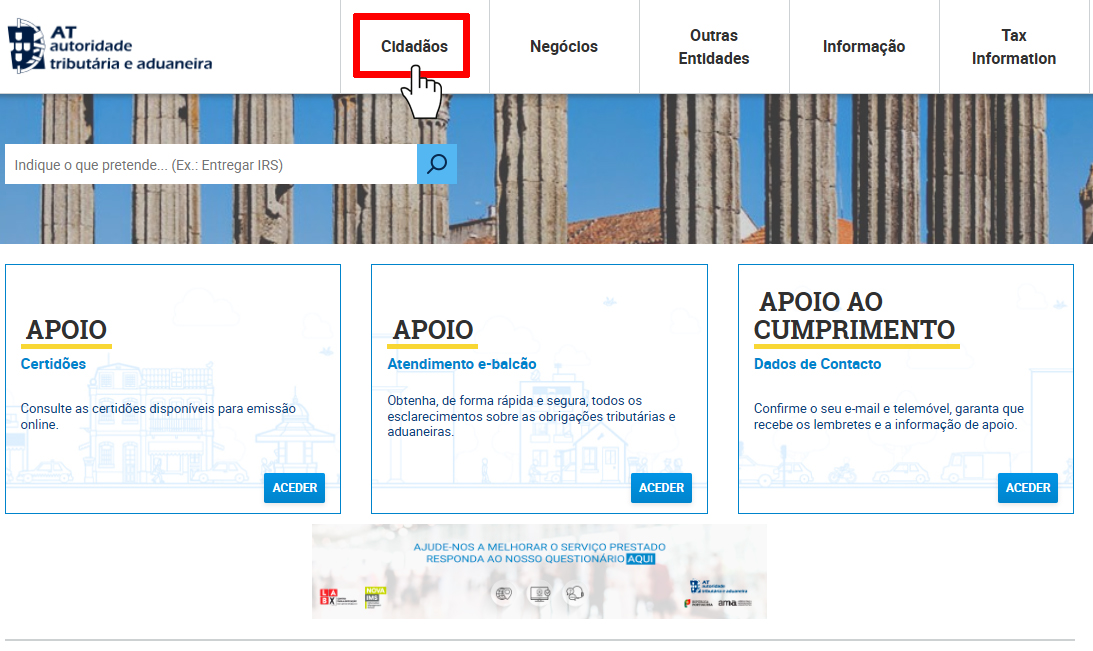Click the LABX logo in the banner
The width and height of the screenshot is (1093, 651).
(x=328, y=597)
